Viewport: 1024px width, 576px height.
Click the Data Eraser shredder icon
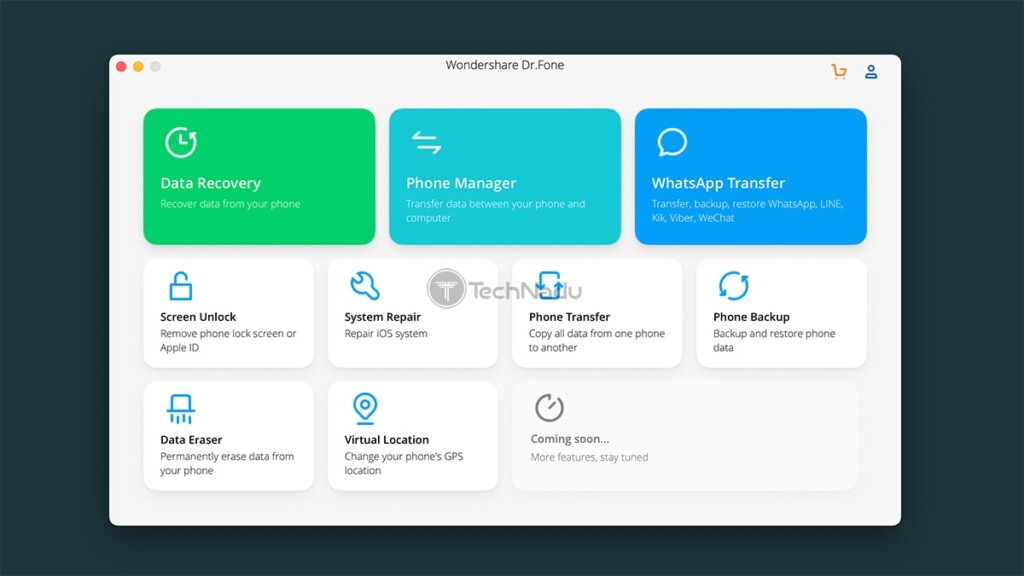[x=181, y=409]
